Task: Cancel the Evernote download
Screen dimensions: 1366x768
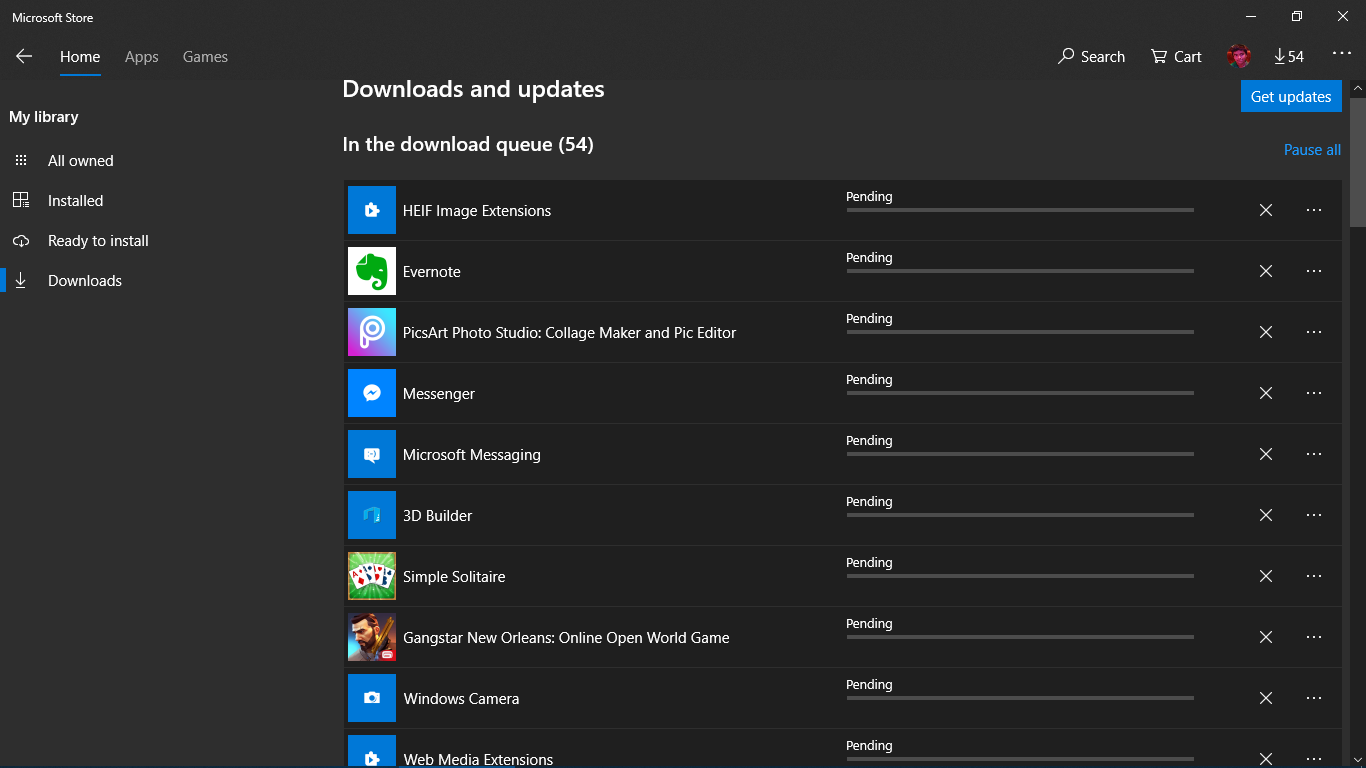Action: point(1266,271)
